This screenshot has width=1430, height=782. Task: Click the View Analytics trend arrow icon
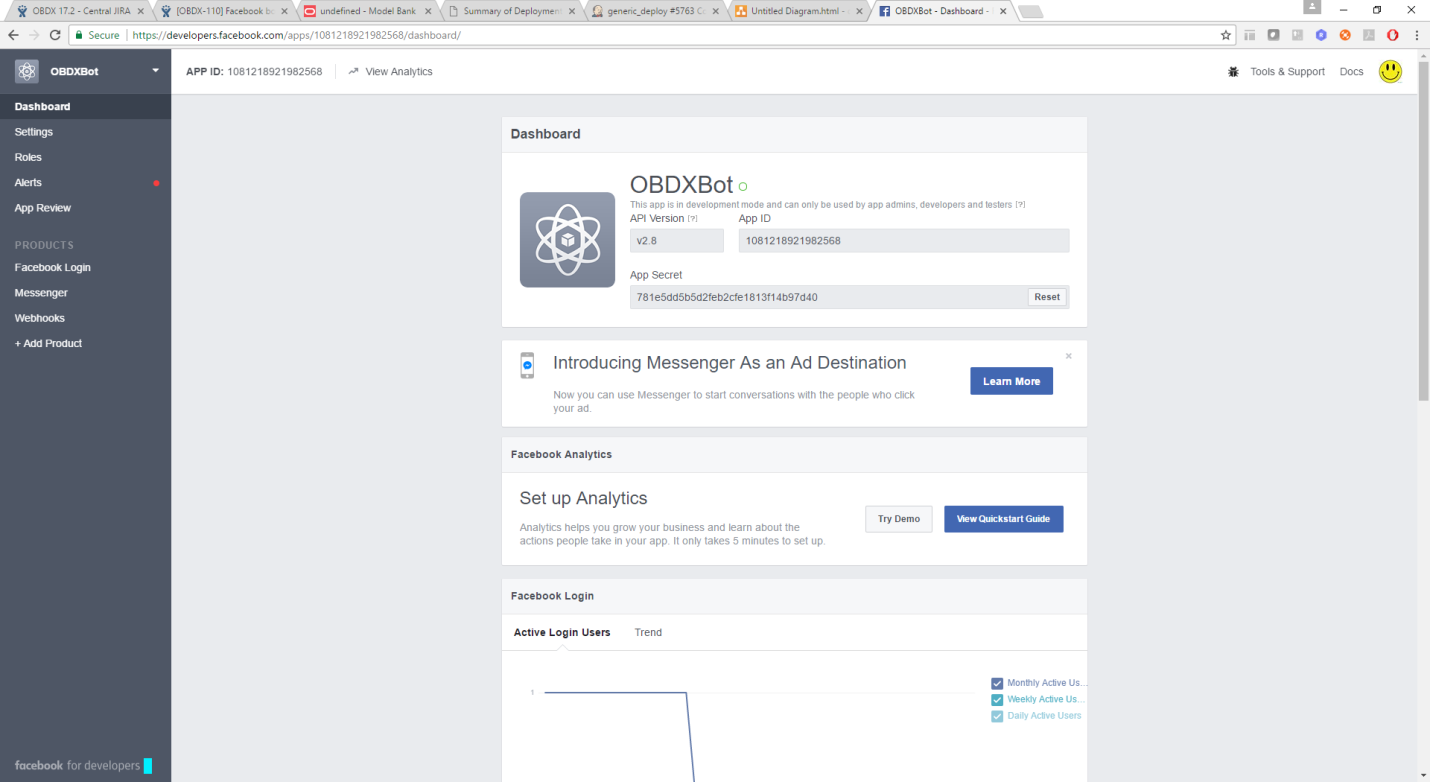pyautogui.click(x=353, y=72)
